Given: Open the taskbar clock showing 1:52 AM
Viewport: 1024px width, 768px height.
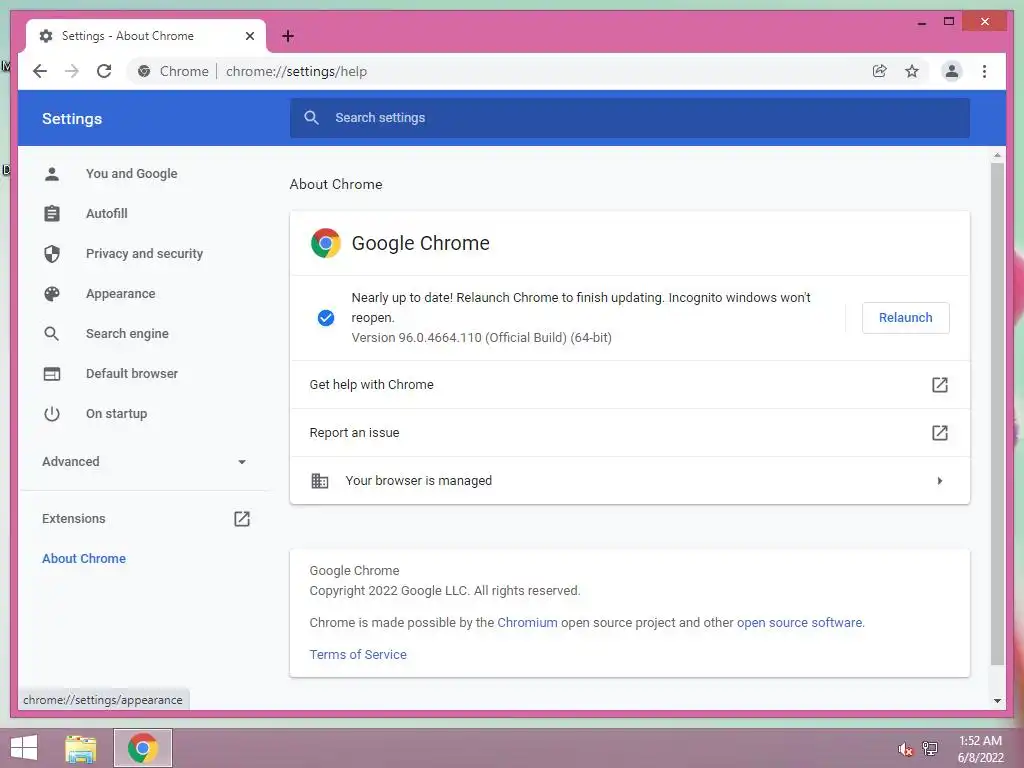Looking at the screenshot, I should click(x=980, y=749).
